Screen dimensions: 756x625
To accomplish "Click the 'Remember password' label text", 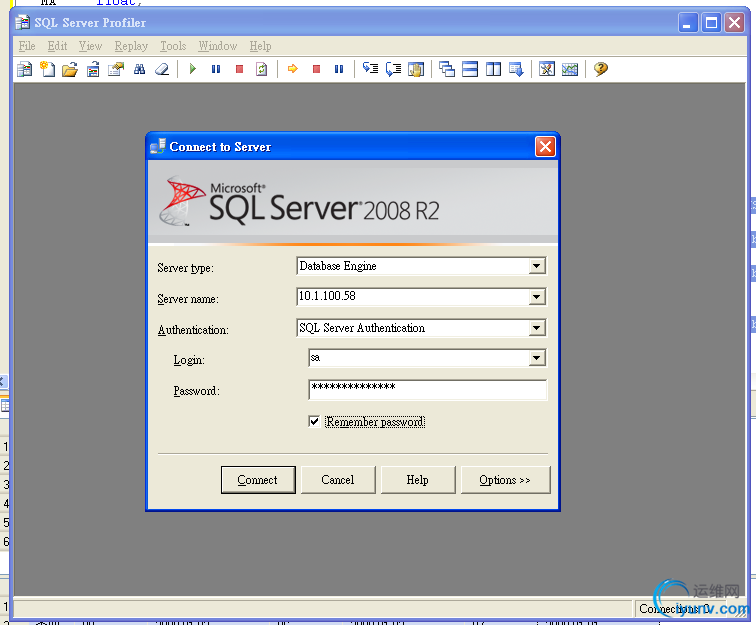I will pyautogui.click(x=375, y=422).
